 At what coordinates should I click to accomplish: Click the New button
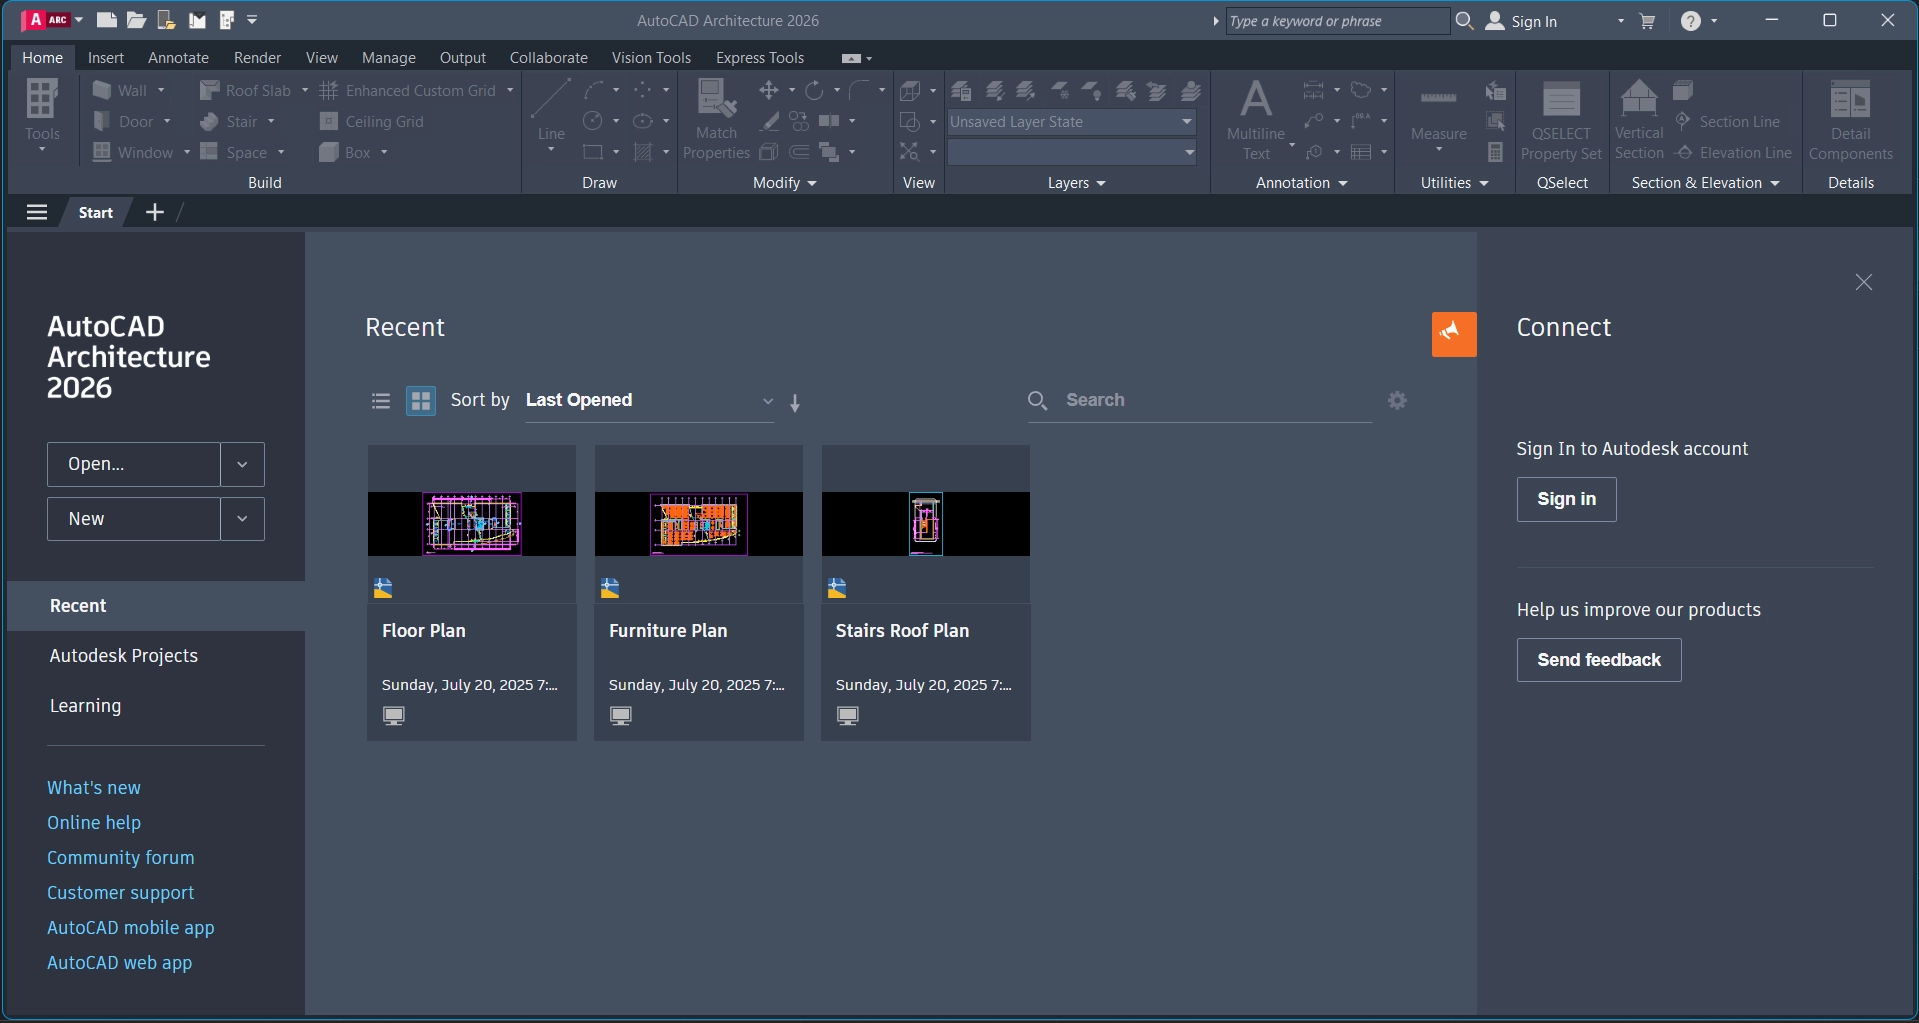tap(133, 519)
